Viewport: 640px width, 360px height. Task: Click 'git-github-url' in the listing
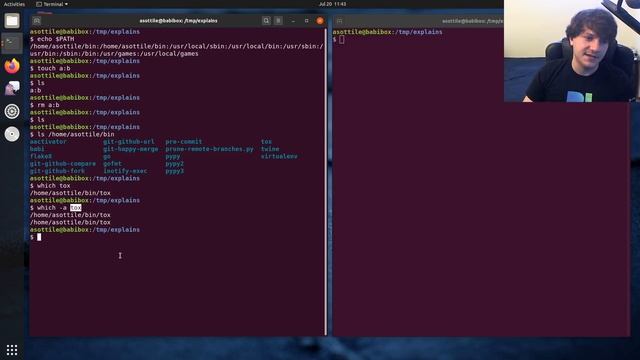point(129,142)
